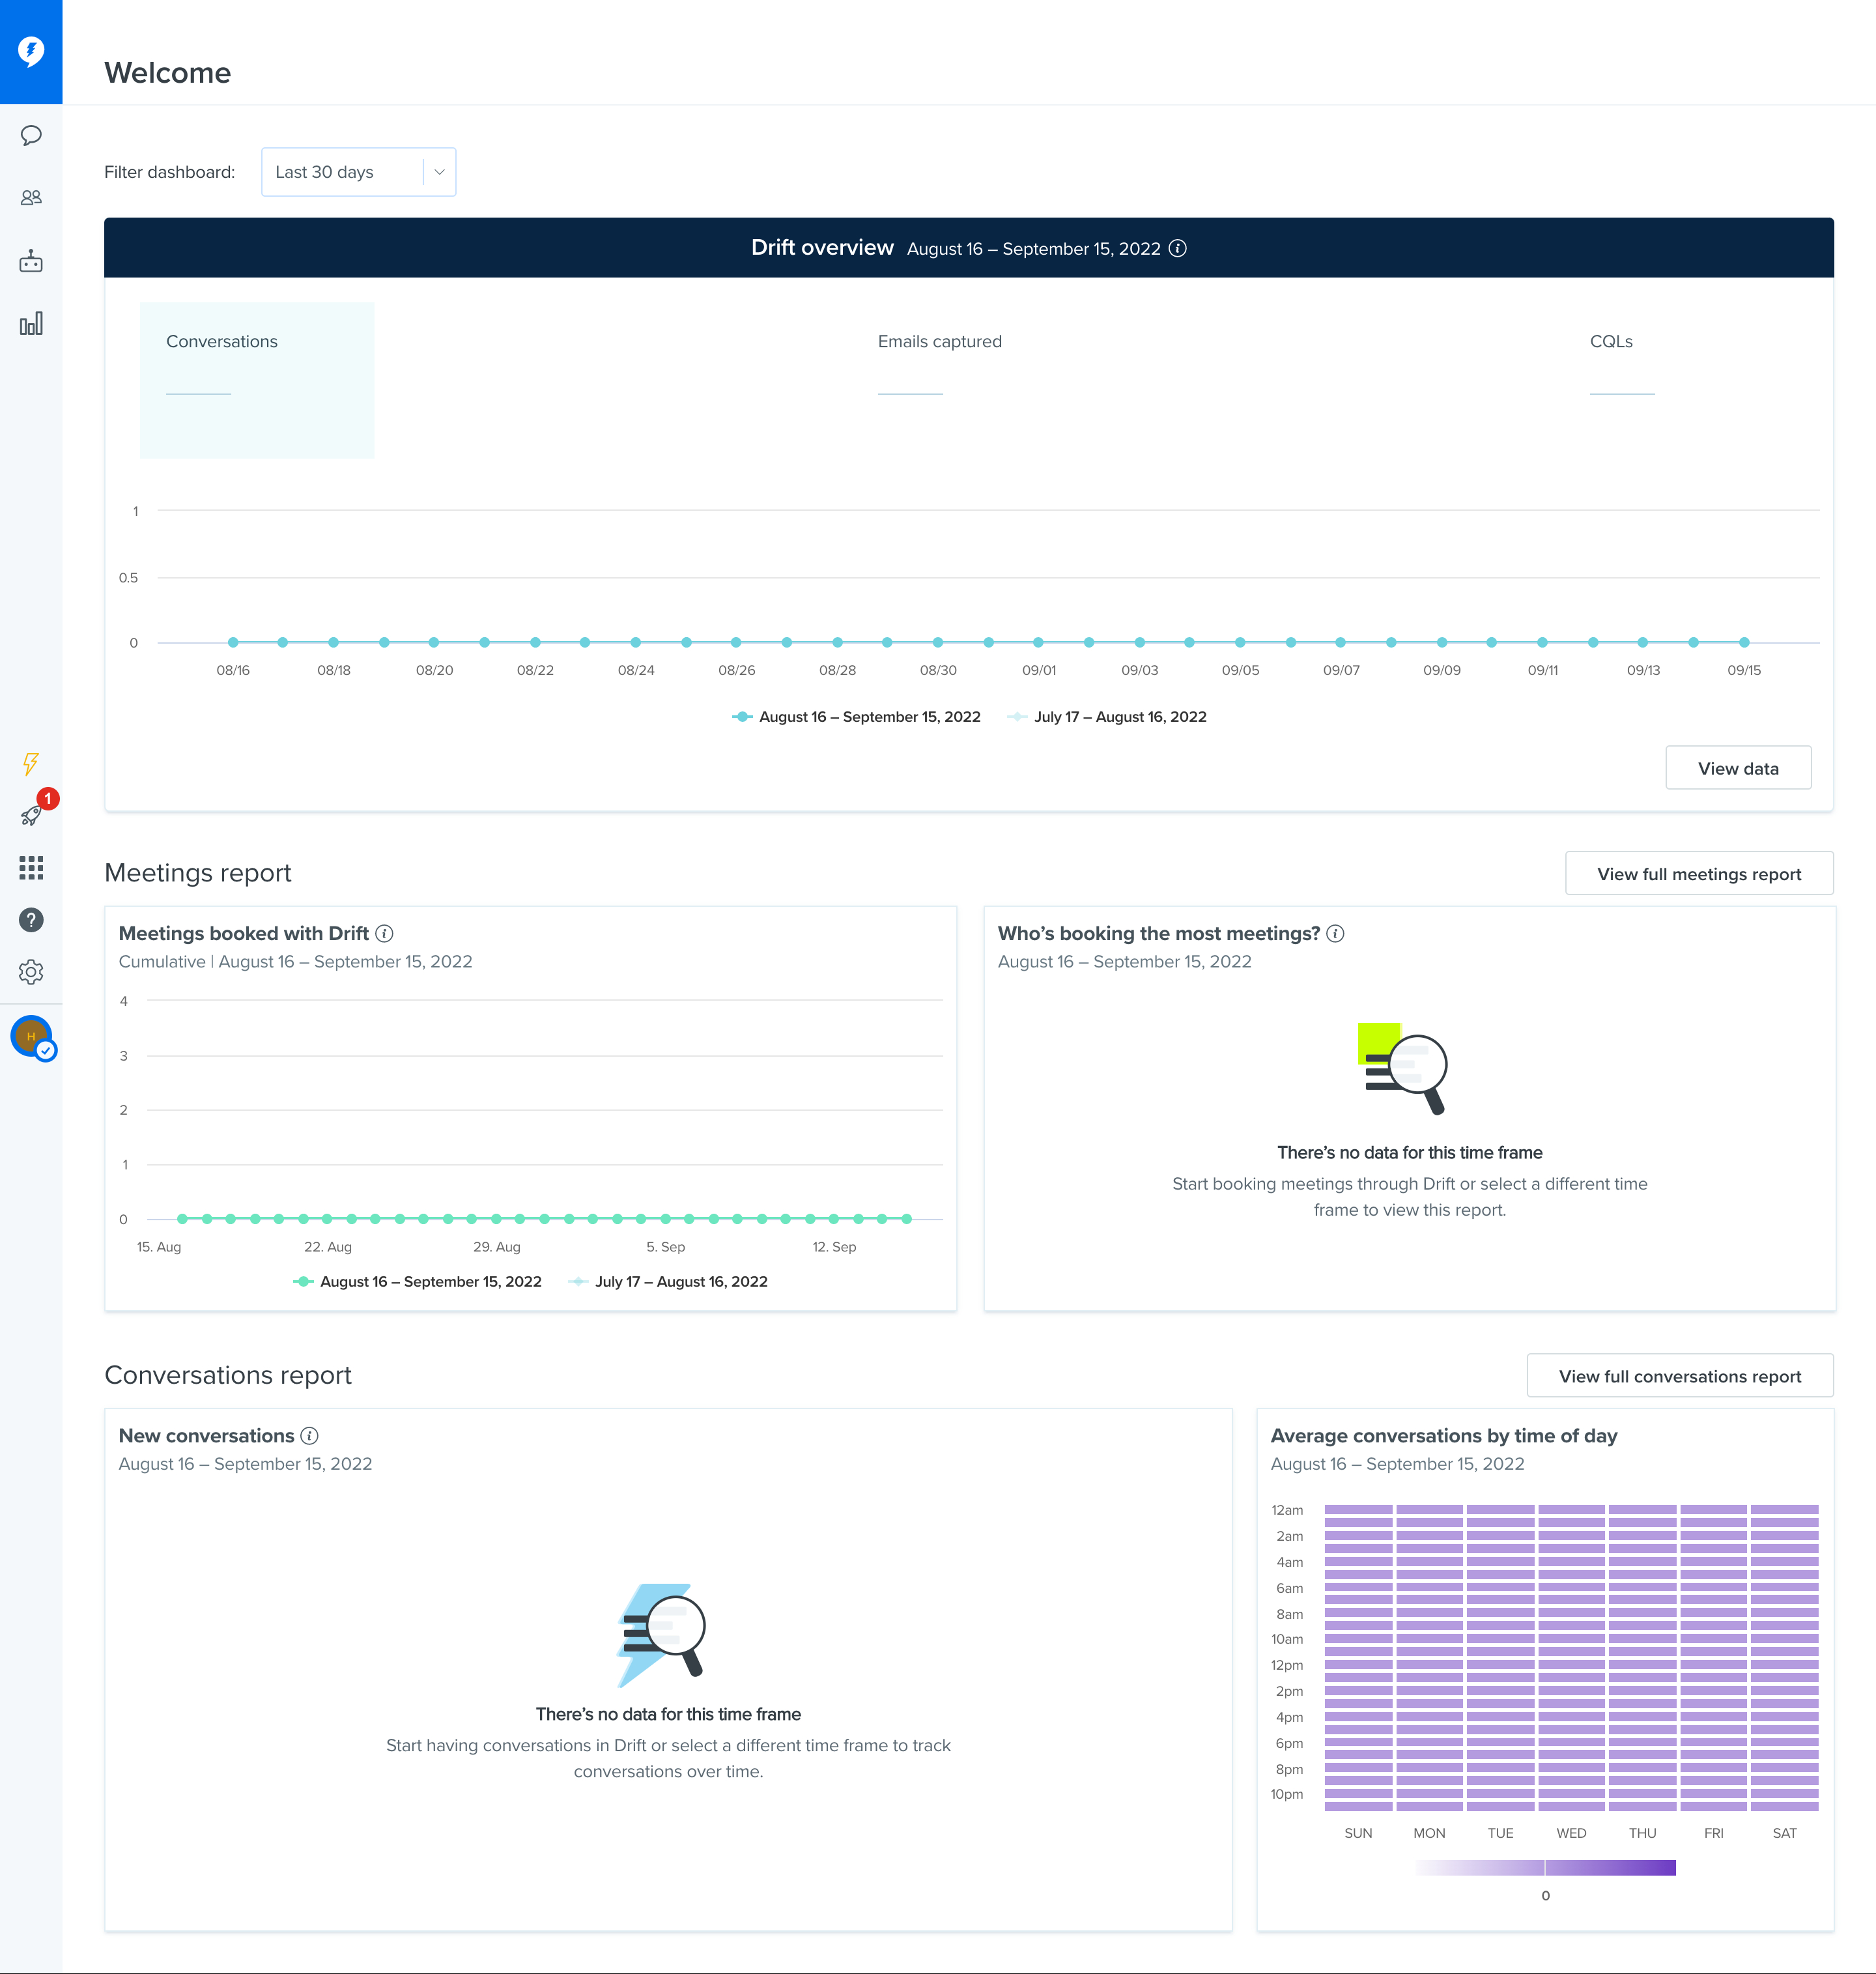Click the heatmap purple color scale bar
Viewport: 1876px width, 1974px height.
[1545, 1867]
